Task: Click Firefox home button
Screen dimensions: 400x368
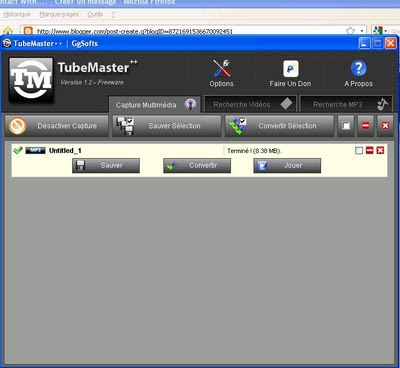Action: coord(8,31)
